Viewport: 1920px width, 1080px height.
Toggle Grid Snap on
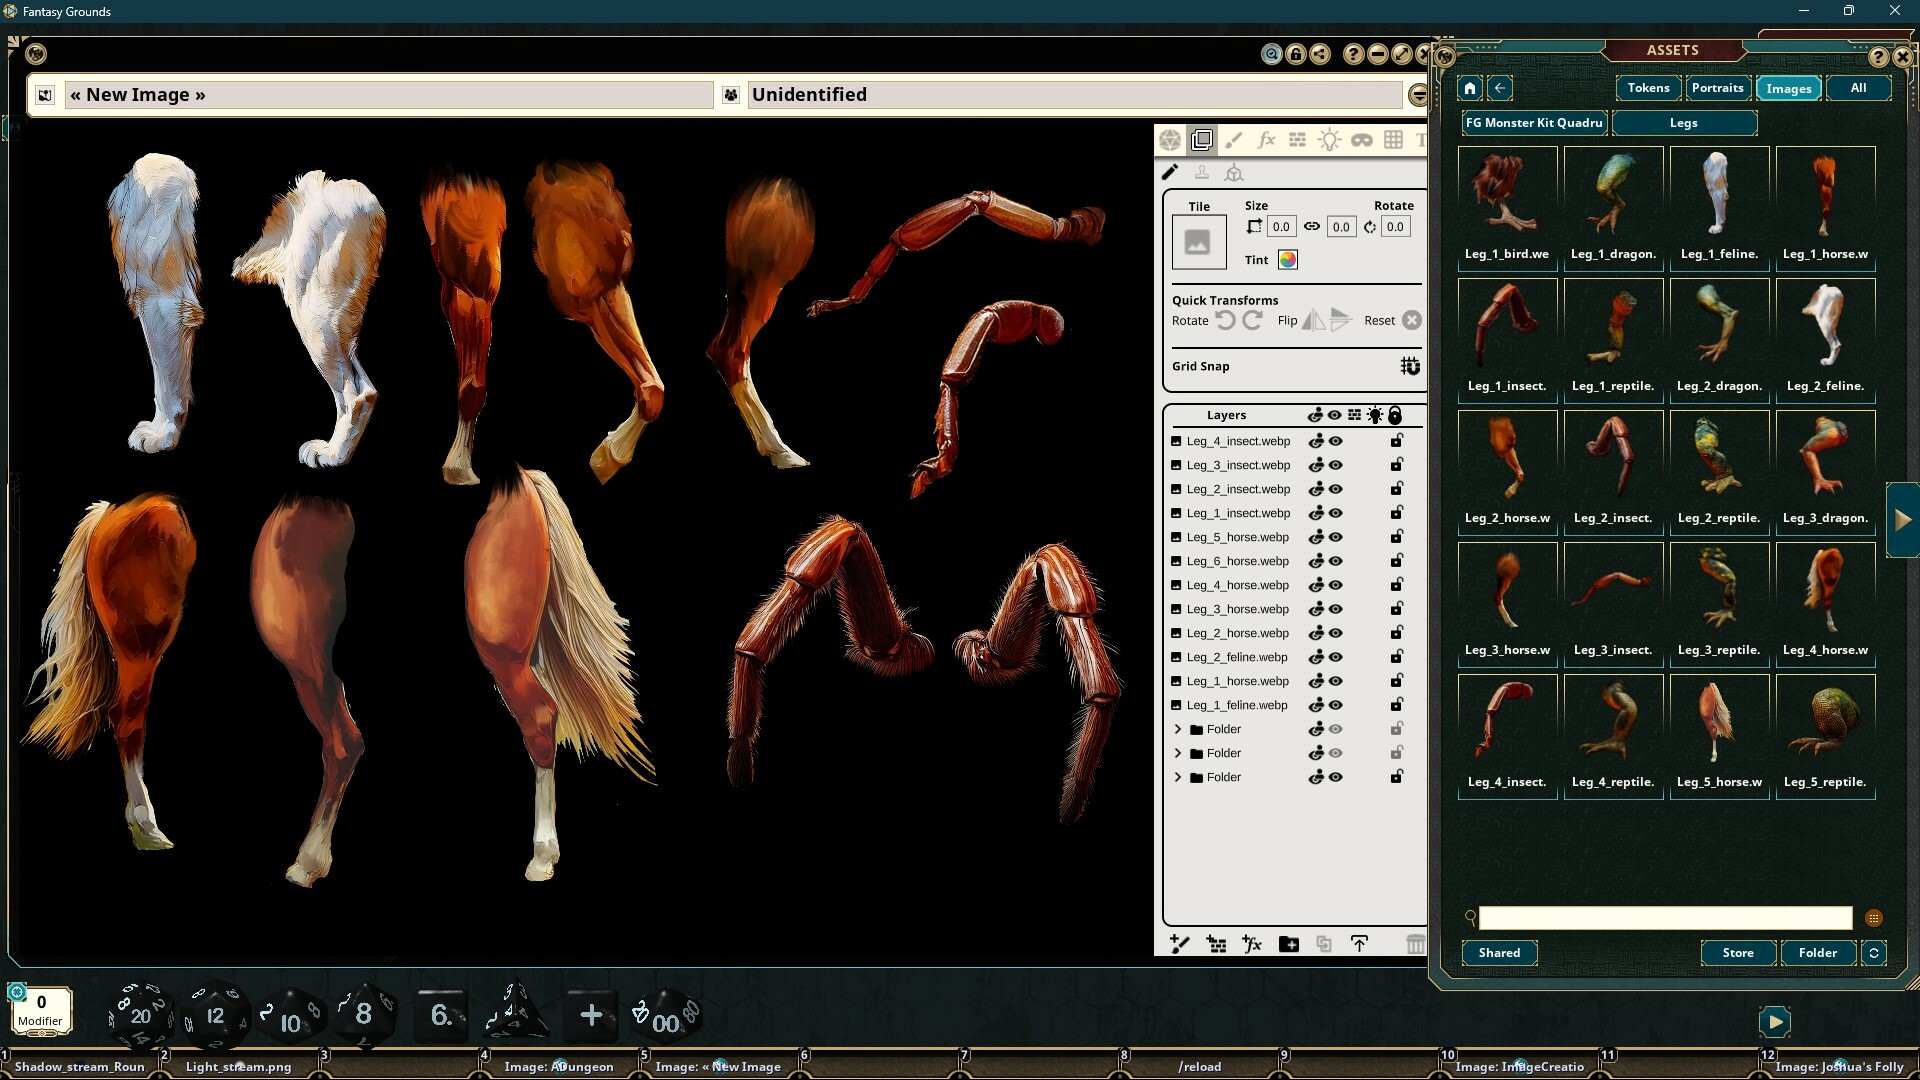pyautogui.click(x=1410, y=366)
